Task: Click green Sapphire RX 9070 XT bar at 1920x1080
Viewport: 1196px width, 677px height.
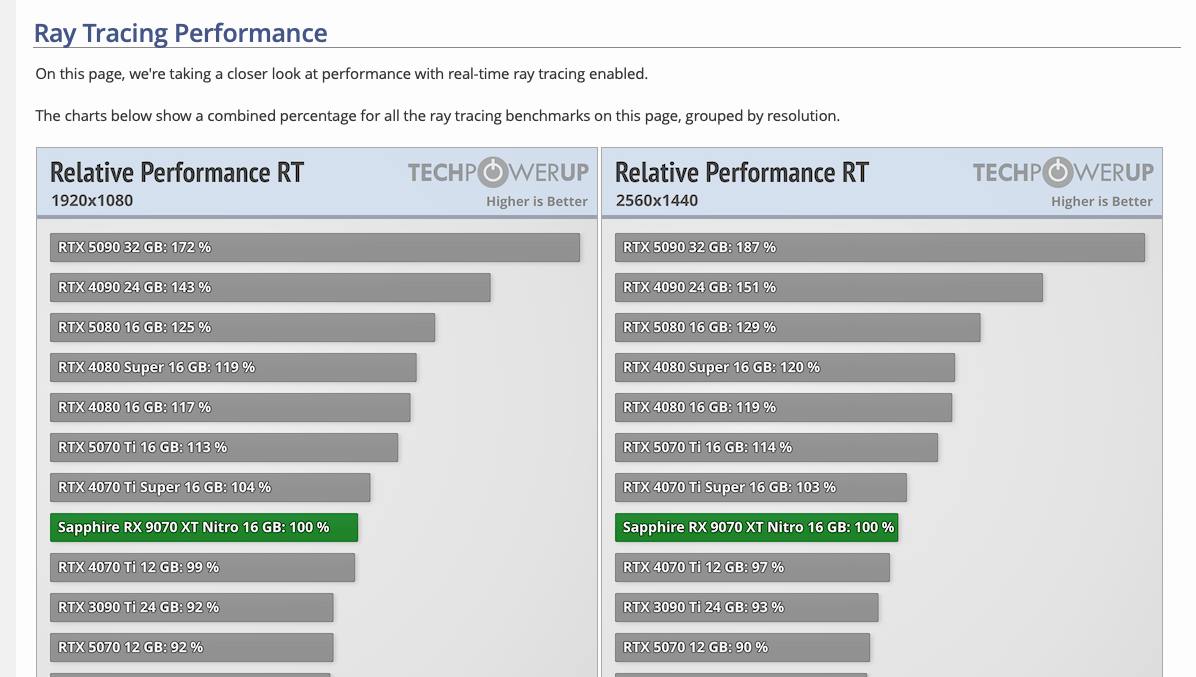Action: click(204, 528)
